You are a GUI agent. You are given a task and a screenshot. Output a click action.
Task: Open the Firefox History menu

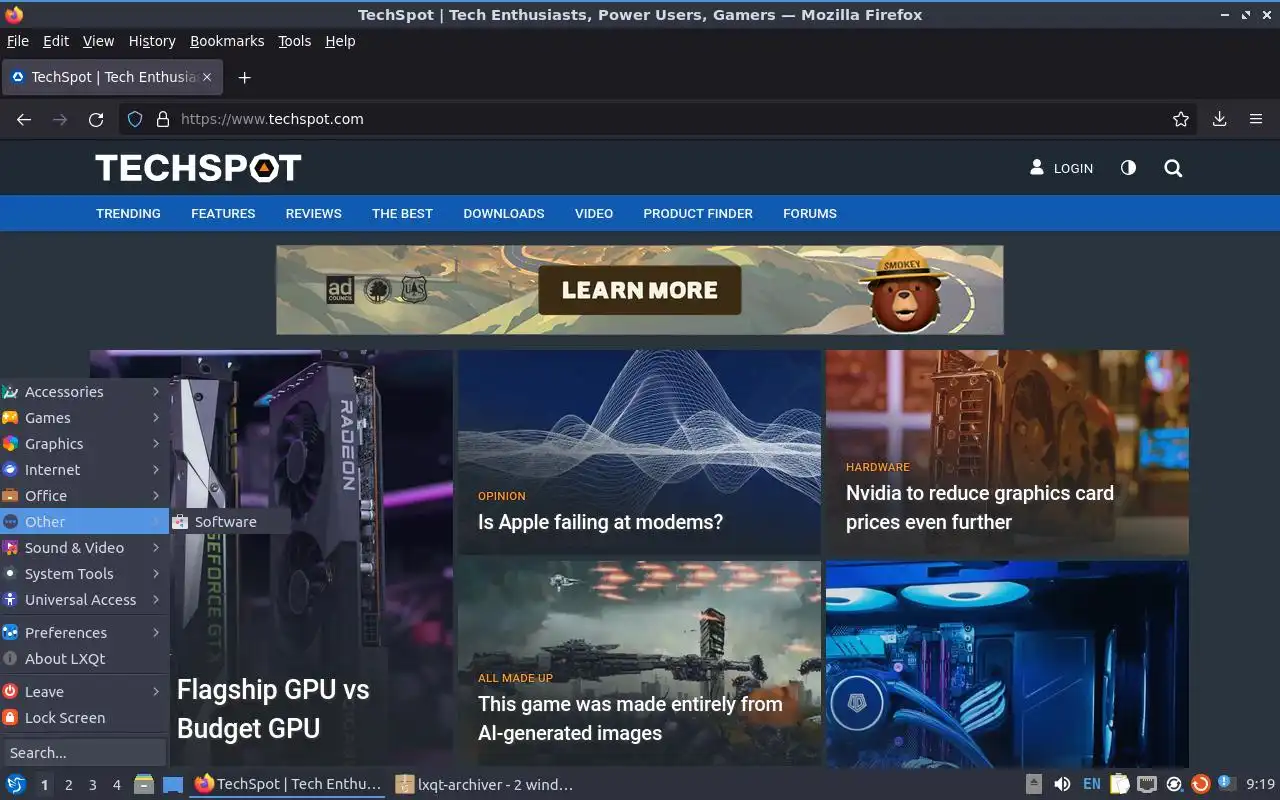click(152, 41)
